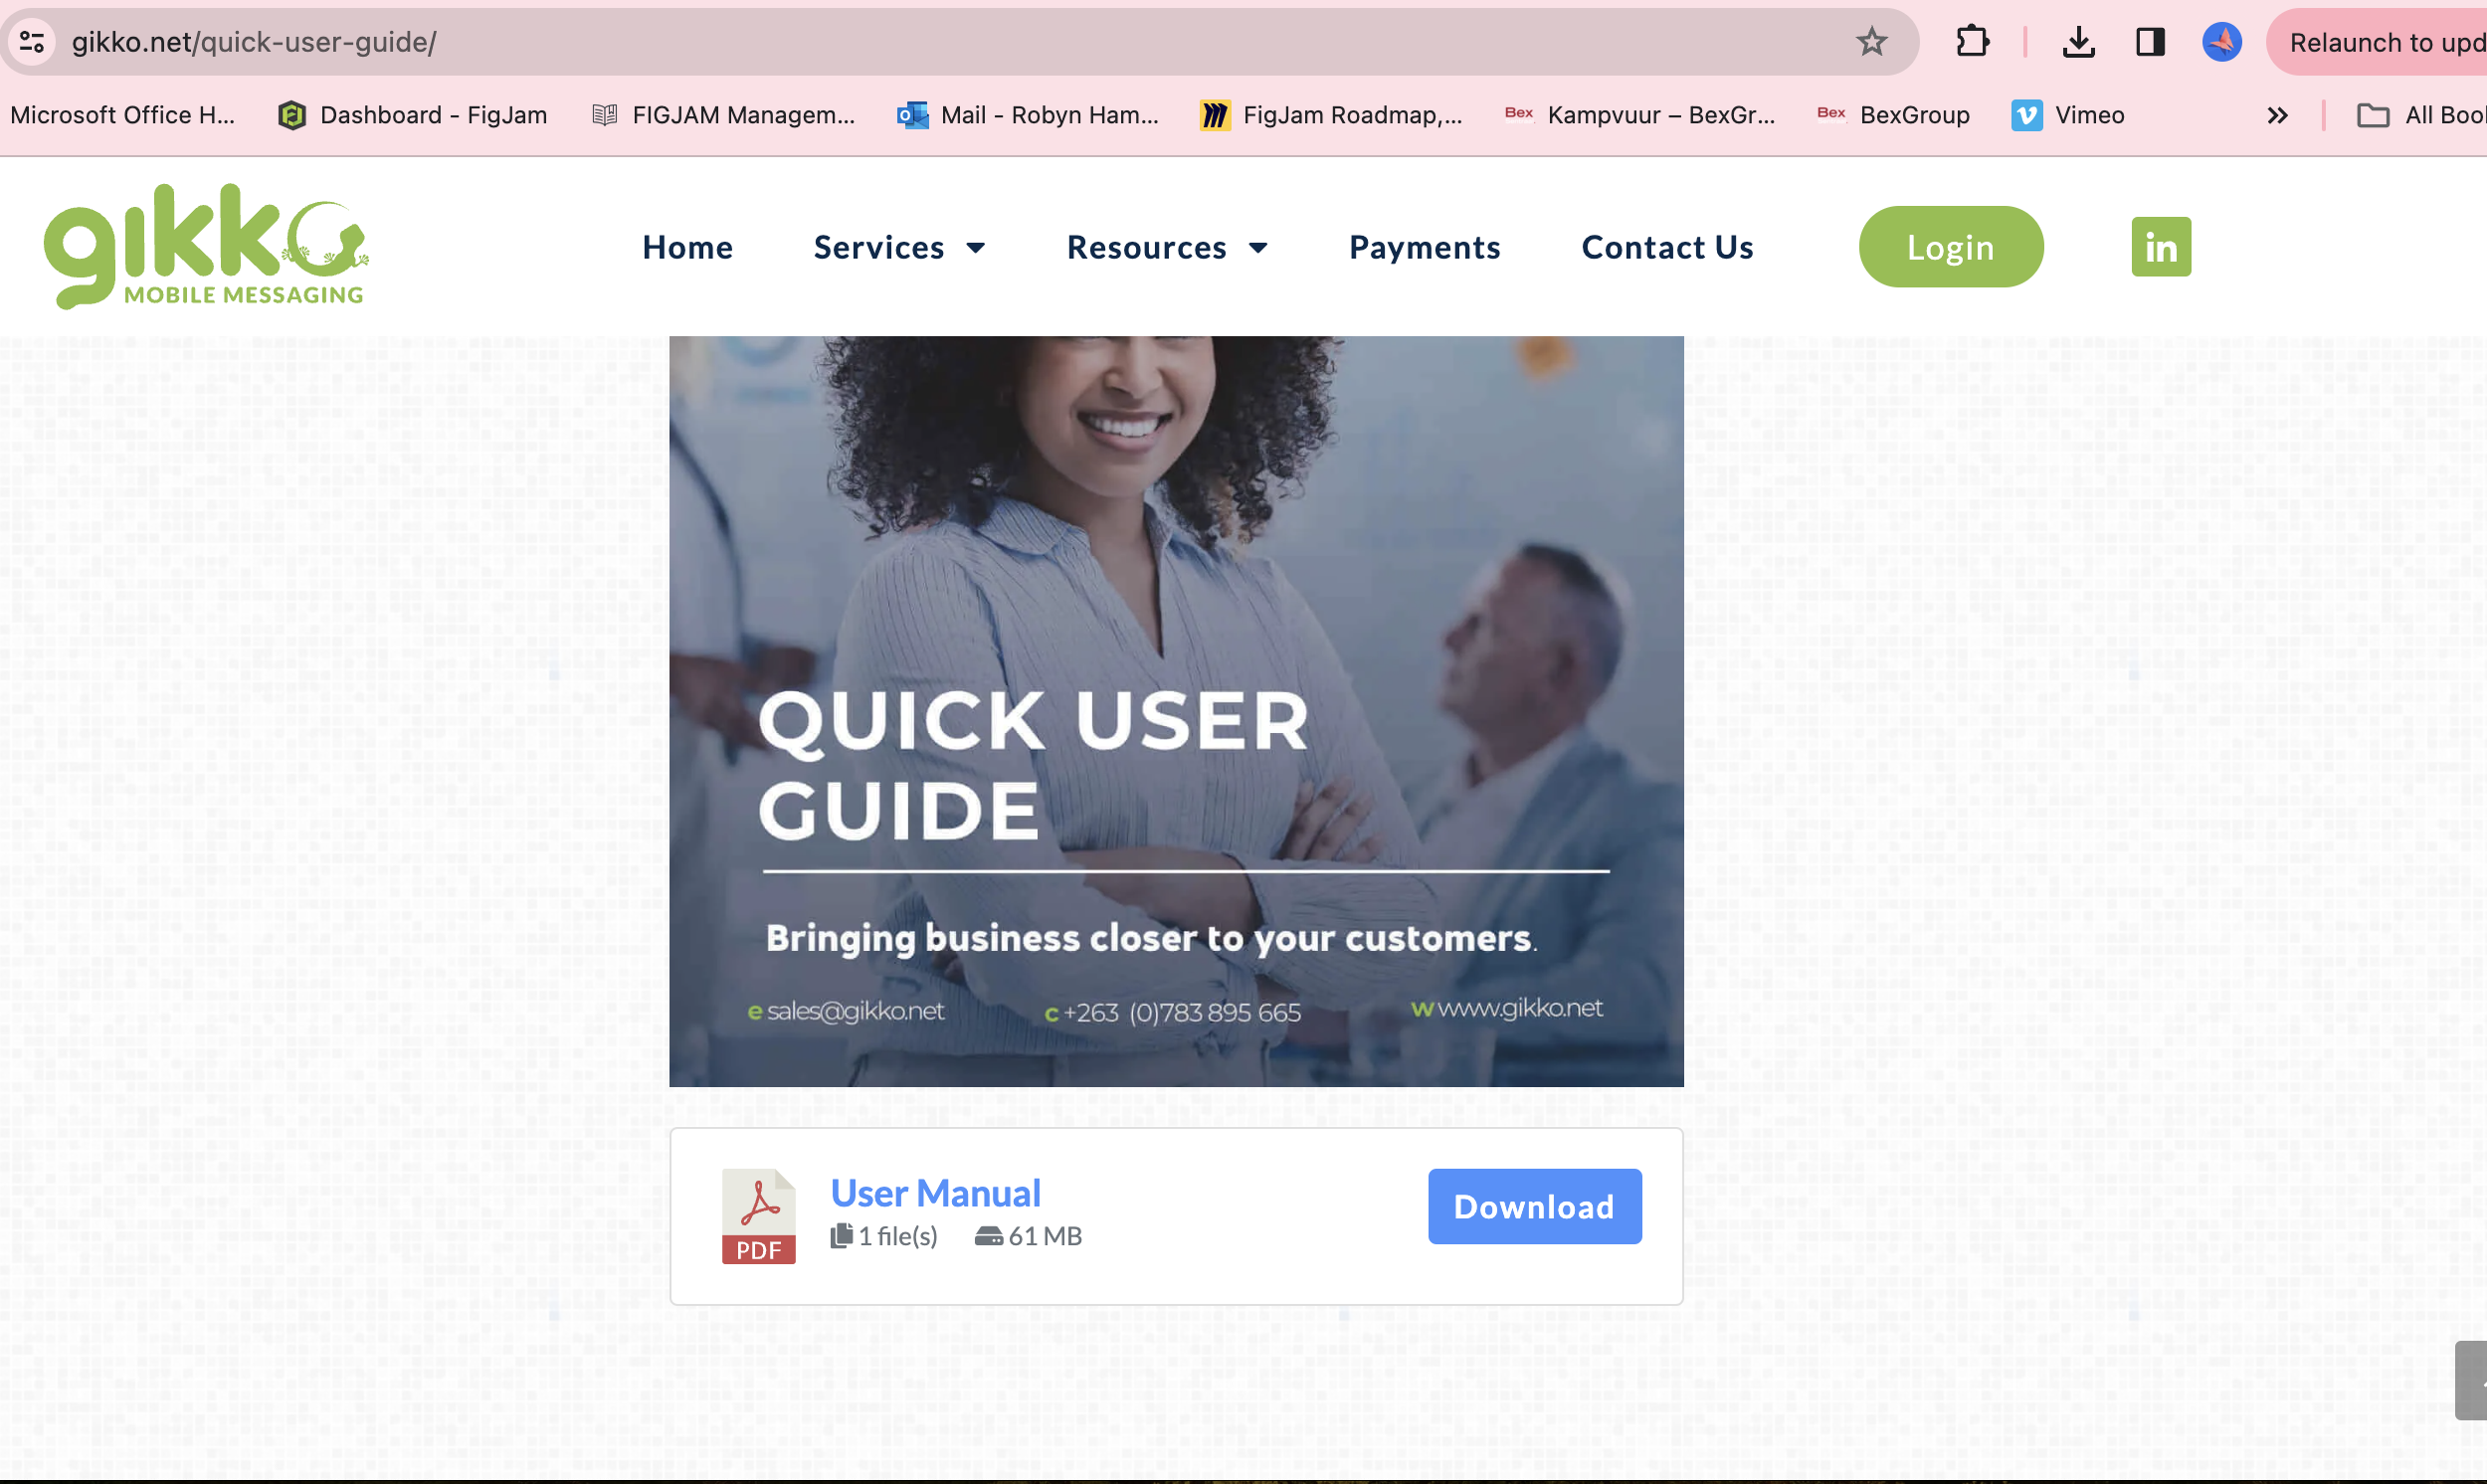This screenshot has width=2487, height=1484.
Task: Toggle the browser side panel icon
Action: pos(2150,42)
